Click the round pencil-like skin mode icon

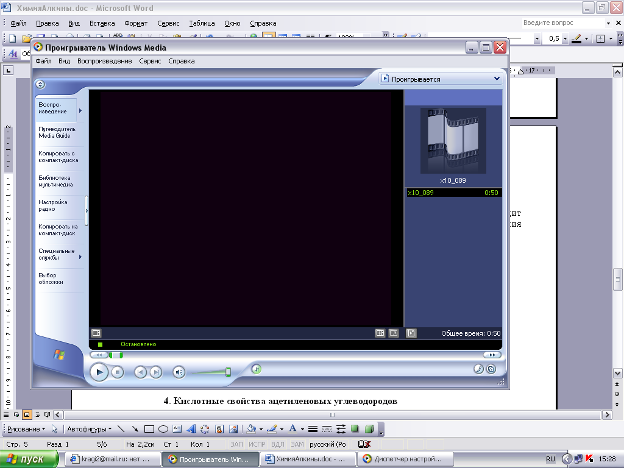click(478, 369)
